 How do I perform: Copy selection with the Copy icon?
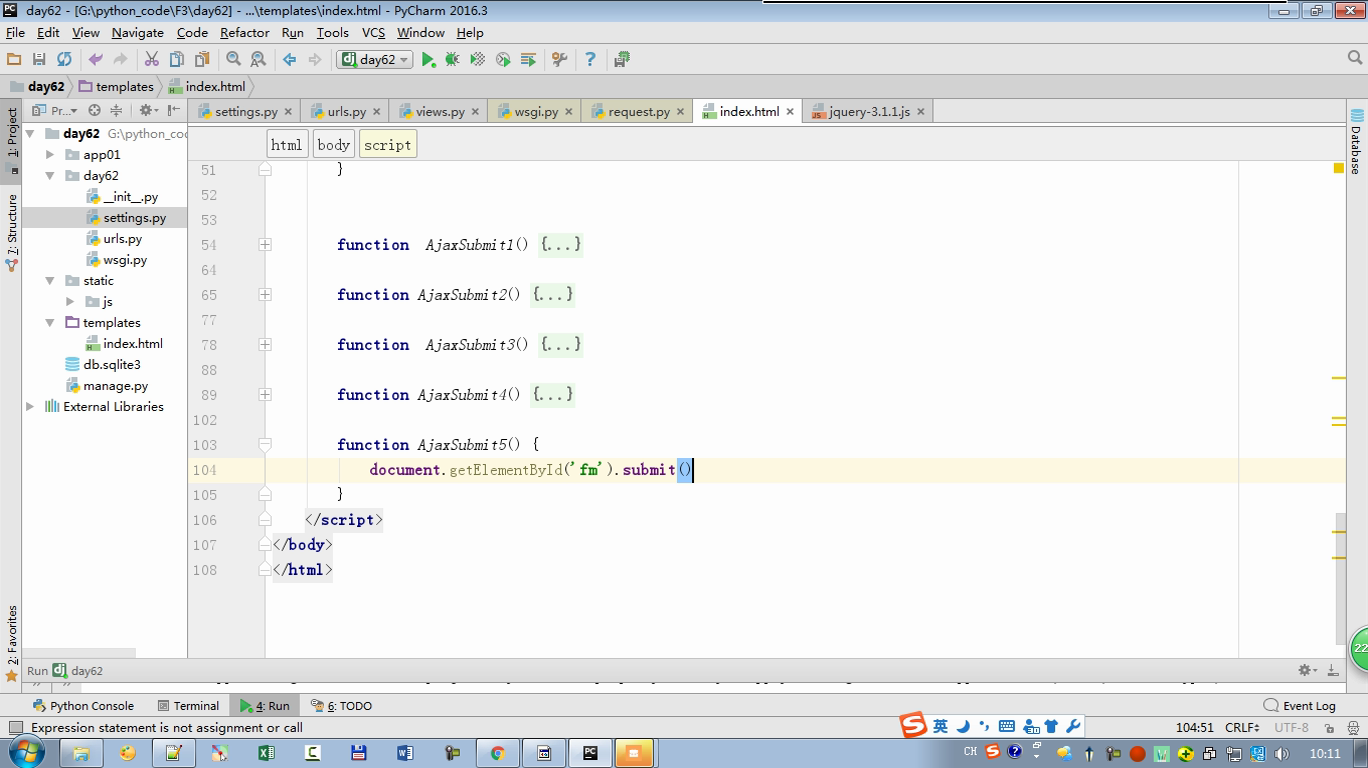pos(177,60)
